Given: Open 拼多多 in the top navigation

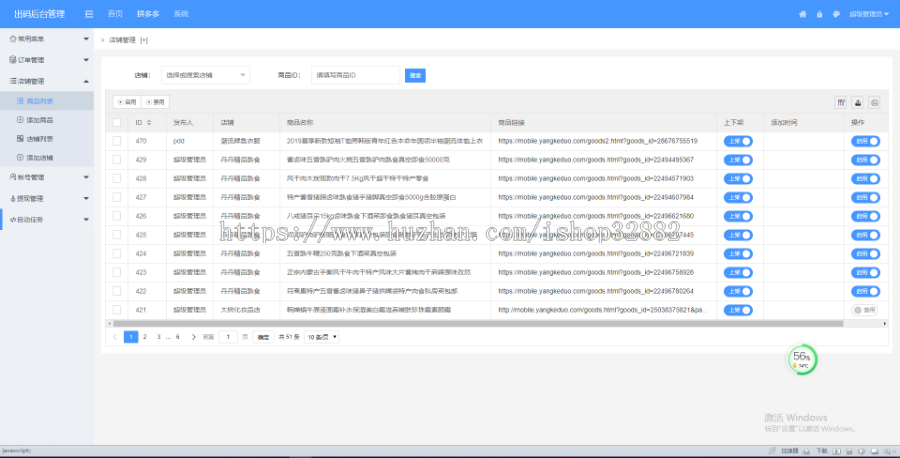Looking at the screenshot, I should pyautogui.click(x=148, y=14).
